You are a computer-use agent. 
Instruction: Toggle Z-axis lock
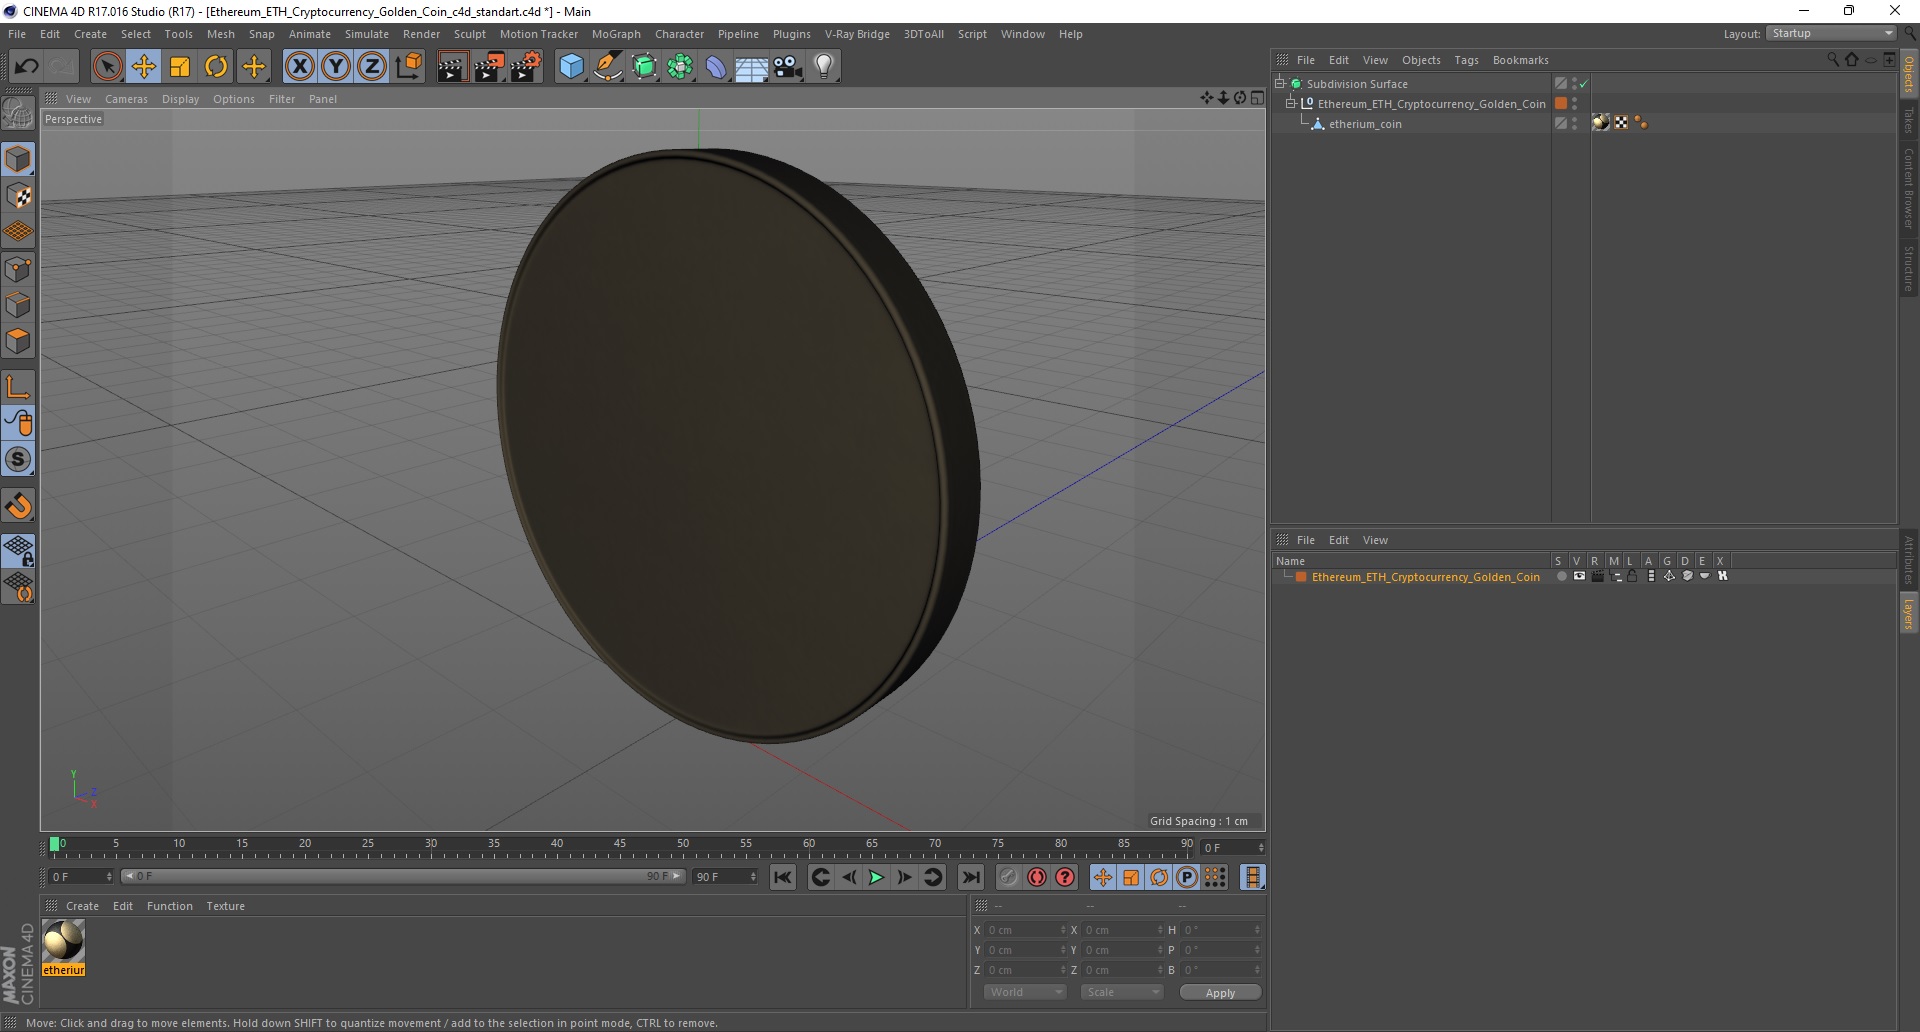(371, 67)
